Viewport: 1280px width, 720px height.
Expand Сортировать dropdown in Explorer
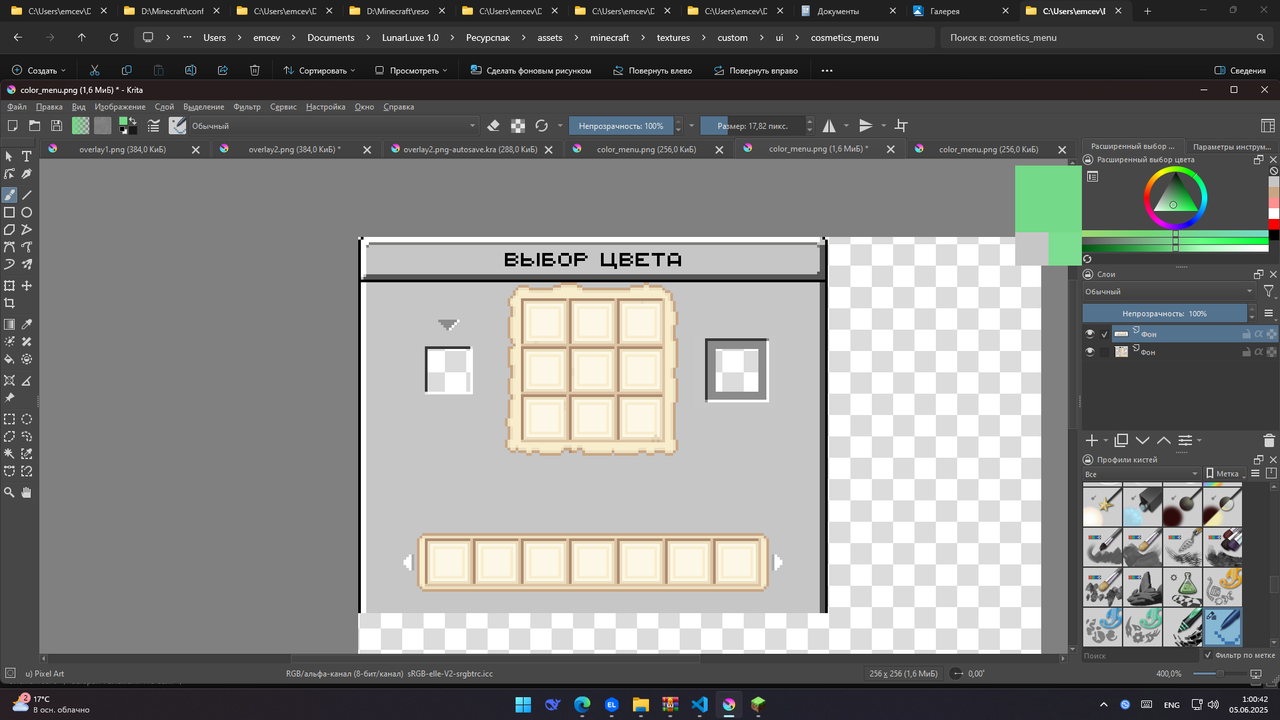point(320,71)
